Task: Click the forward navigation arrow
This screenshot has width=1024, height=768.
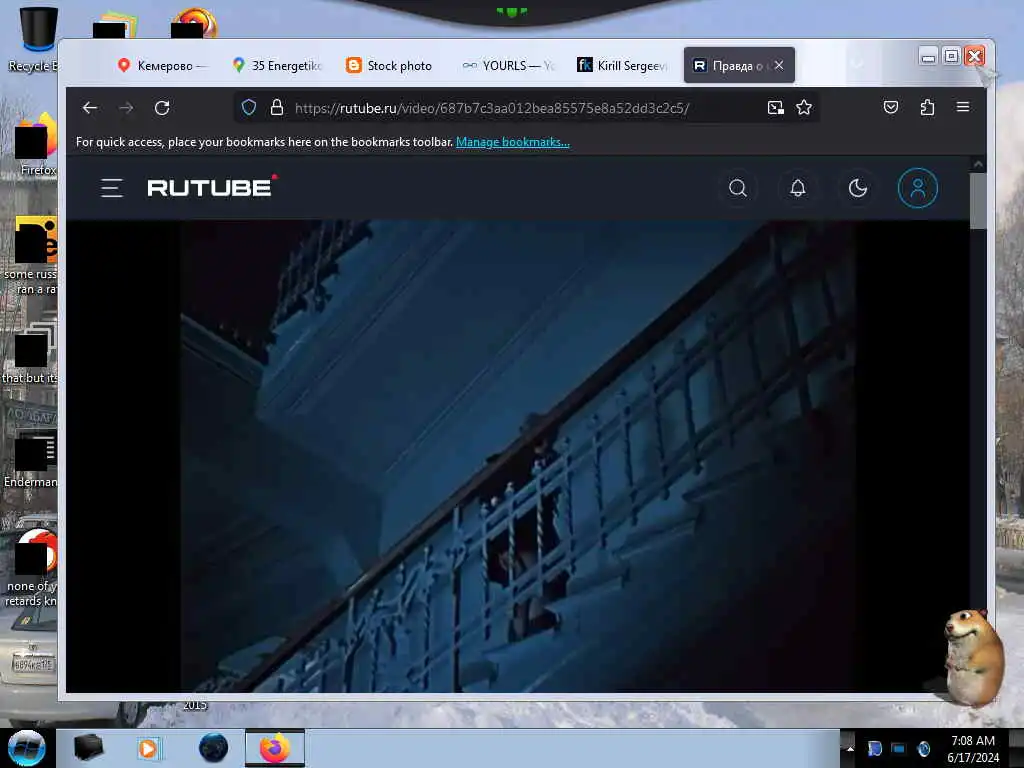Action: coord(126,108)
